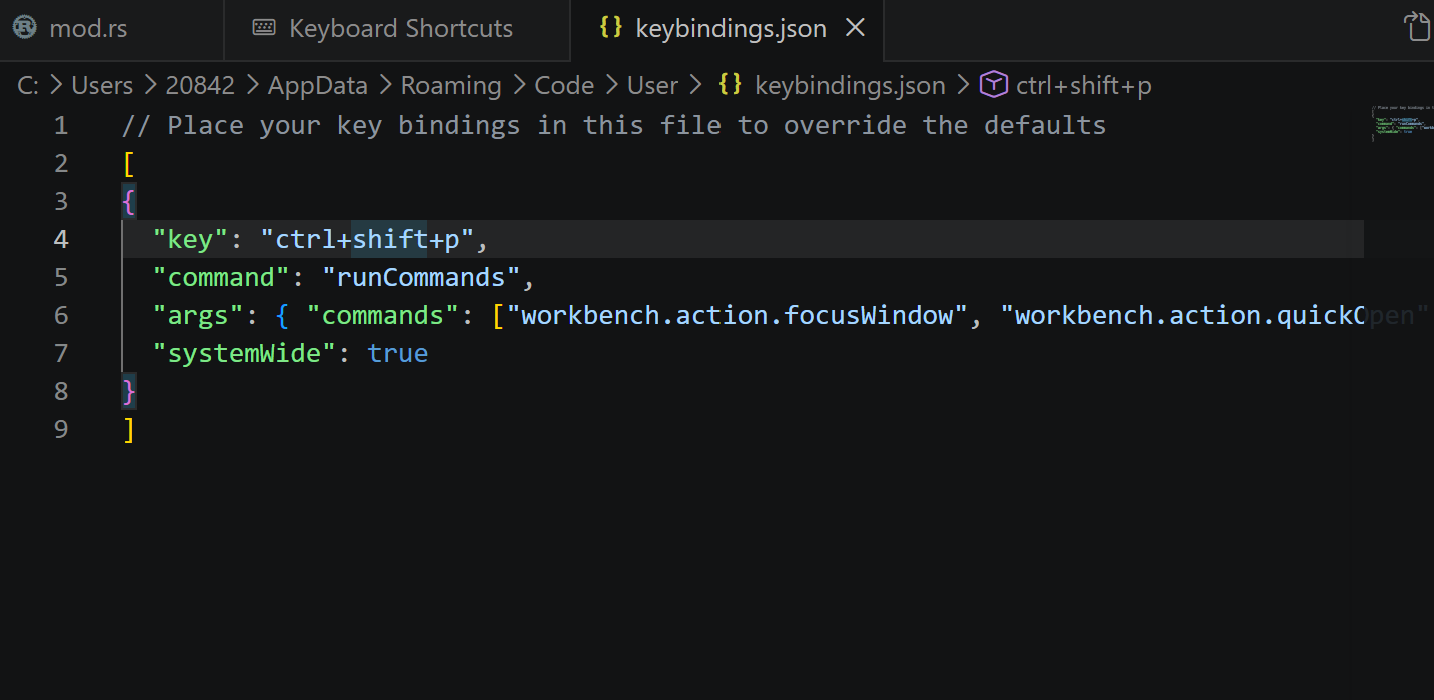Expand the Roaming breadcrumb segment
Screen dimensions: 1434x700
point(451,86)
